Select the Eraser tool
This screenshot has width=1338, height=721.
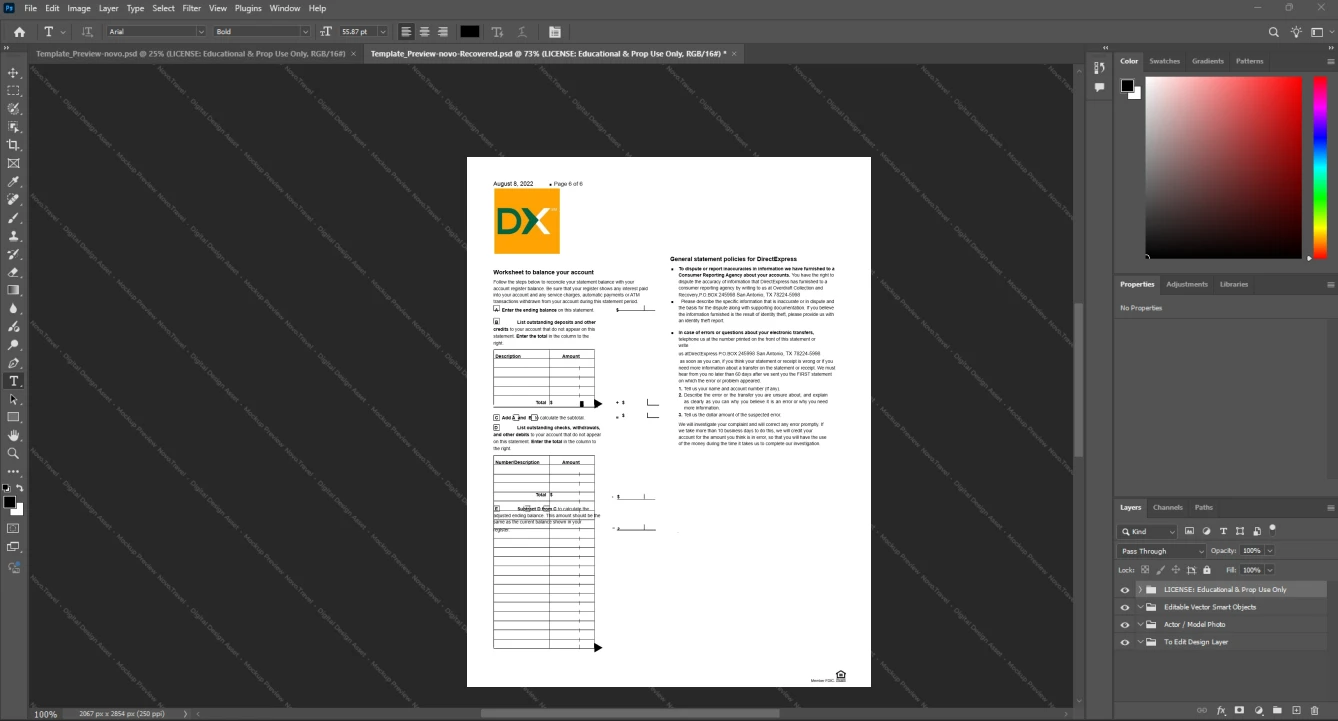point(14,272)
